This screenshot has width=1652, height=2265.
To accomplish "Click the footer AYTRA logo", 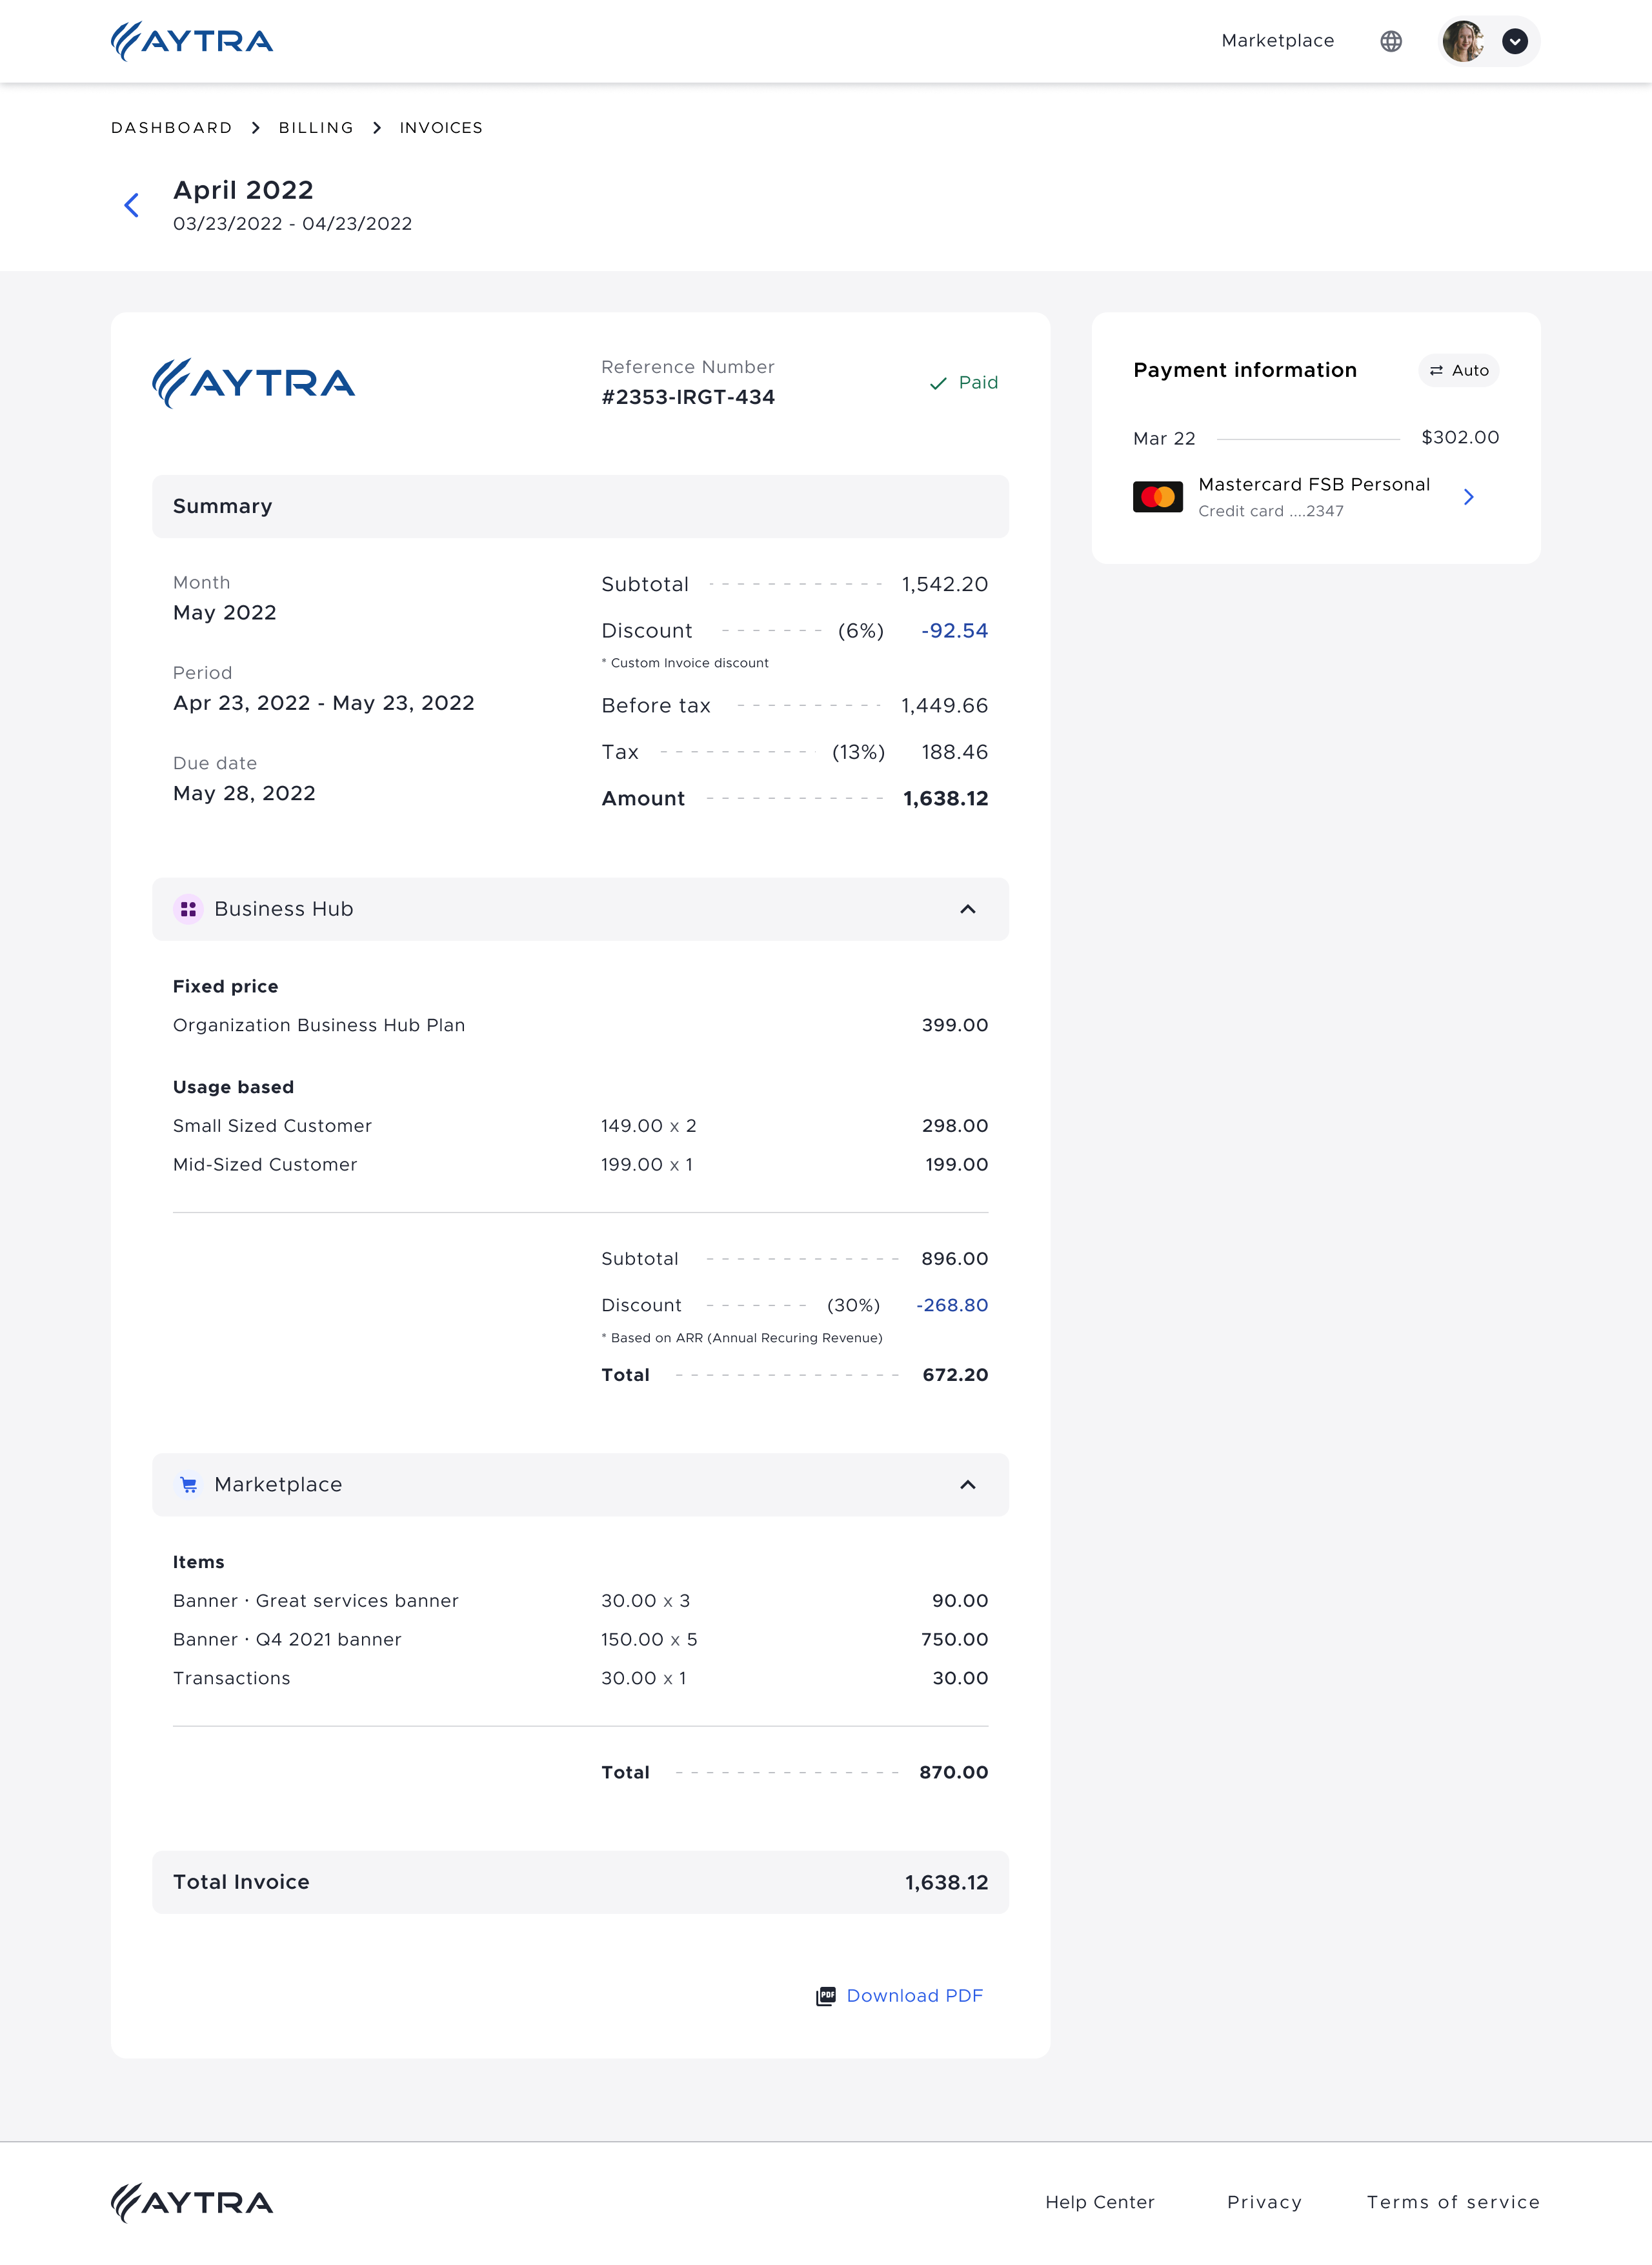I will coord(192,2202).
